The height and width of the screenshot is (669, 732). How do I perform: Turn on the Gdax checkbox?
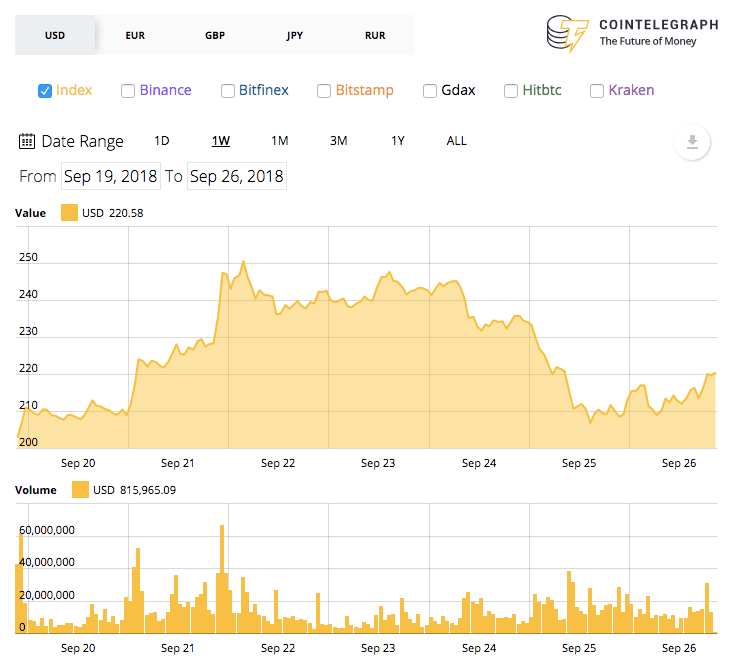tap(430, 91)
